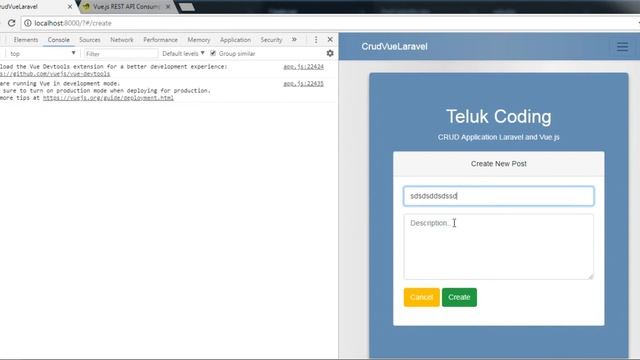Open the DevTools settings gear
This screenshot has height=360, width=640.
(x=330, y=53)
